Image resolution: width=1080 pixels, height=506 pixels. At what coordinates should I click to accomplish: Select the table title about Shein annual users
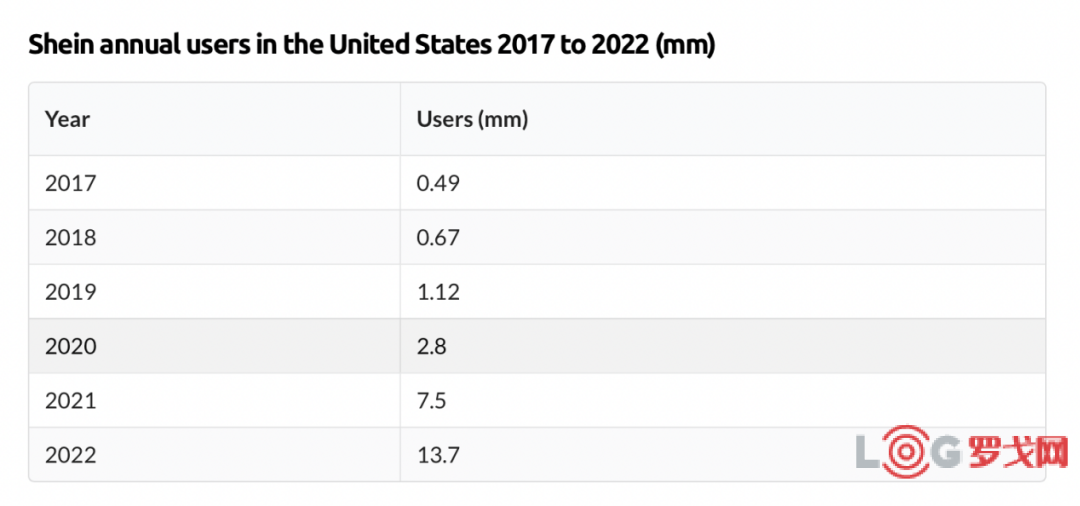[371, 45]
